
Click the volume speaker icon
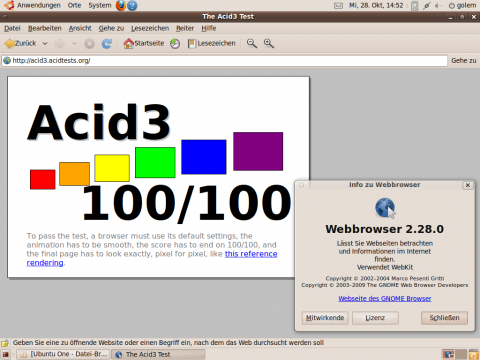(x=438, y=5)
